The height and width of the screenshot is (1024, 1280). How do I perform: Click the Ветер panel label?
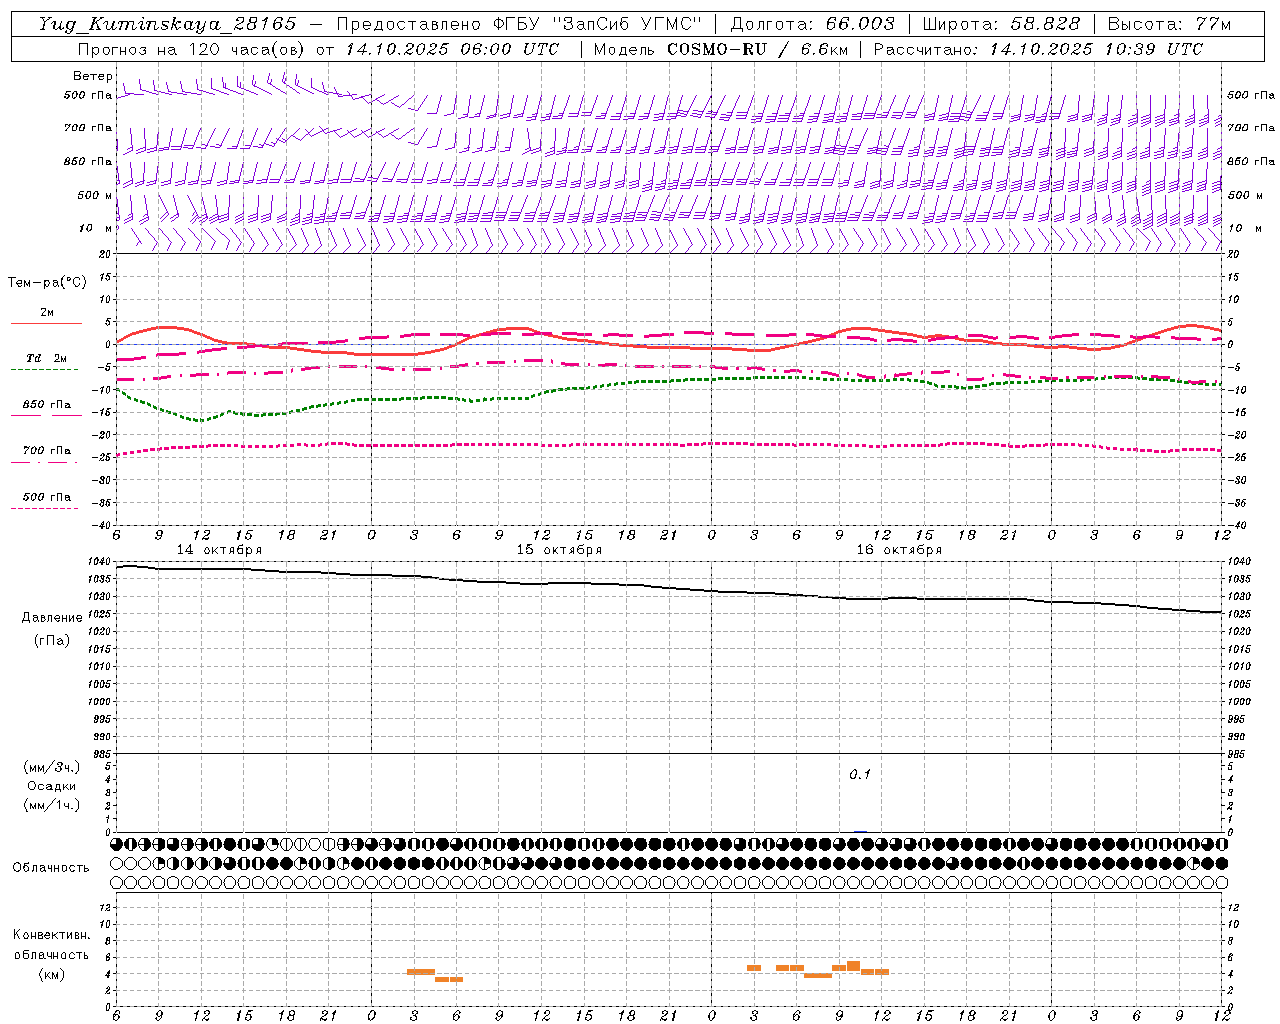92,76
